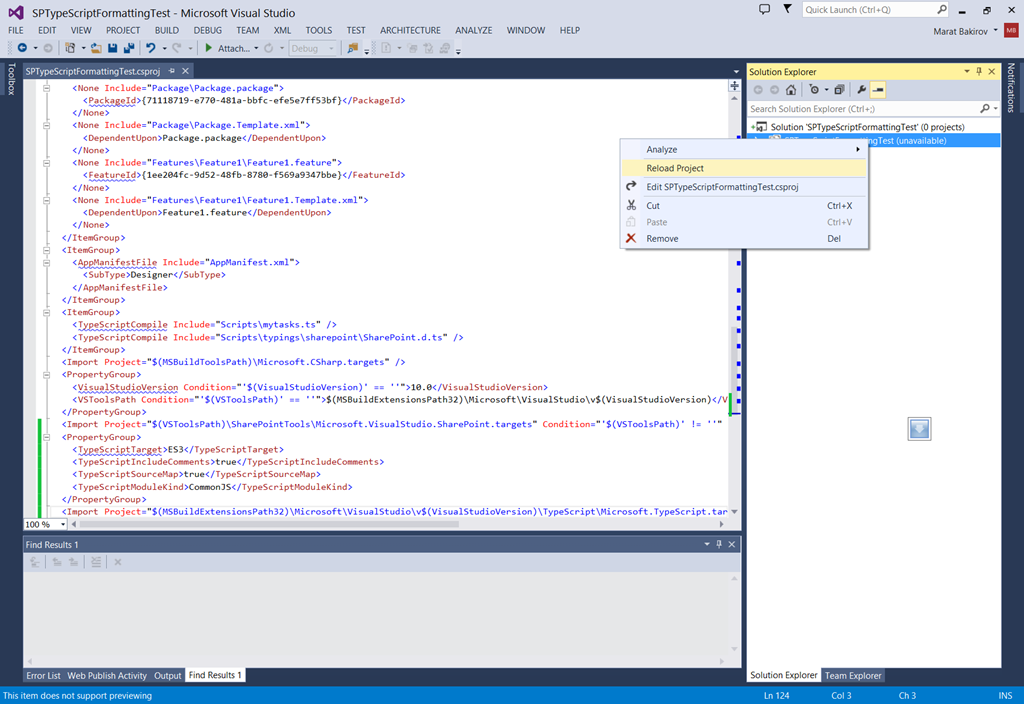Choose Remove from the context menu
The image size is (1024, 704).
tap(744, 238)
